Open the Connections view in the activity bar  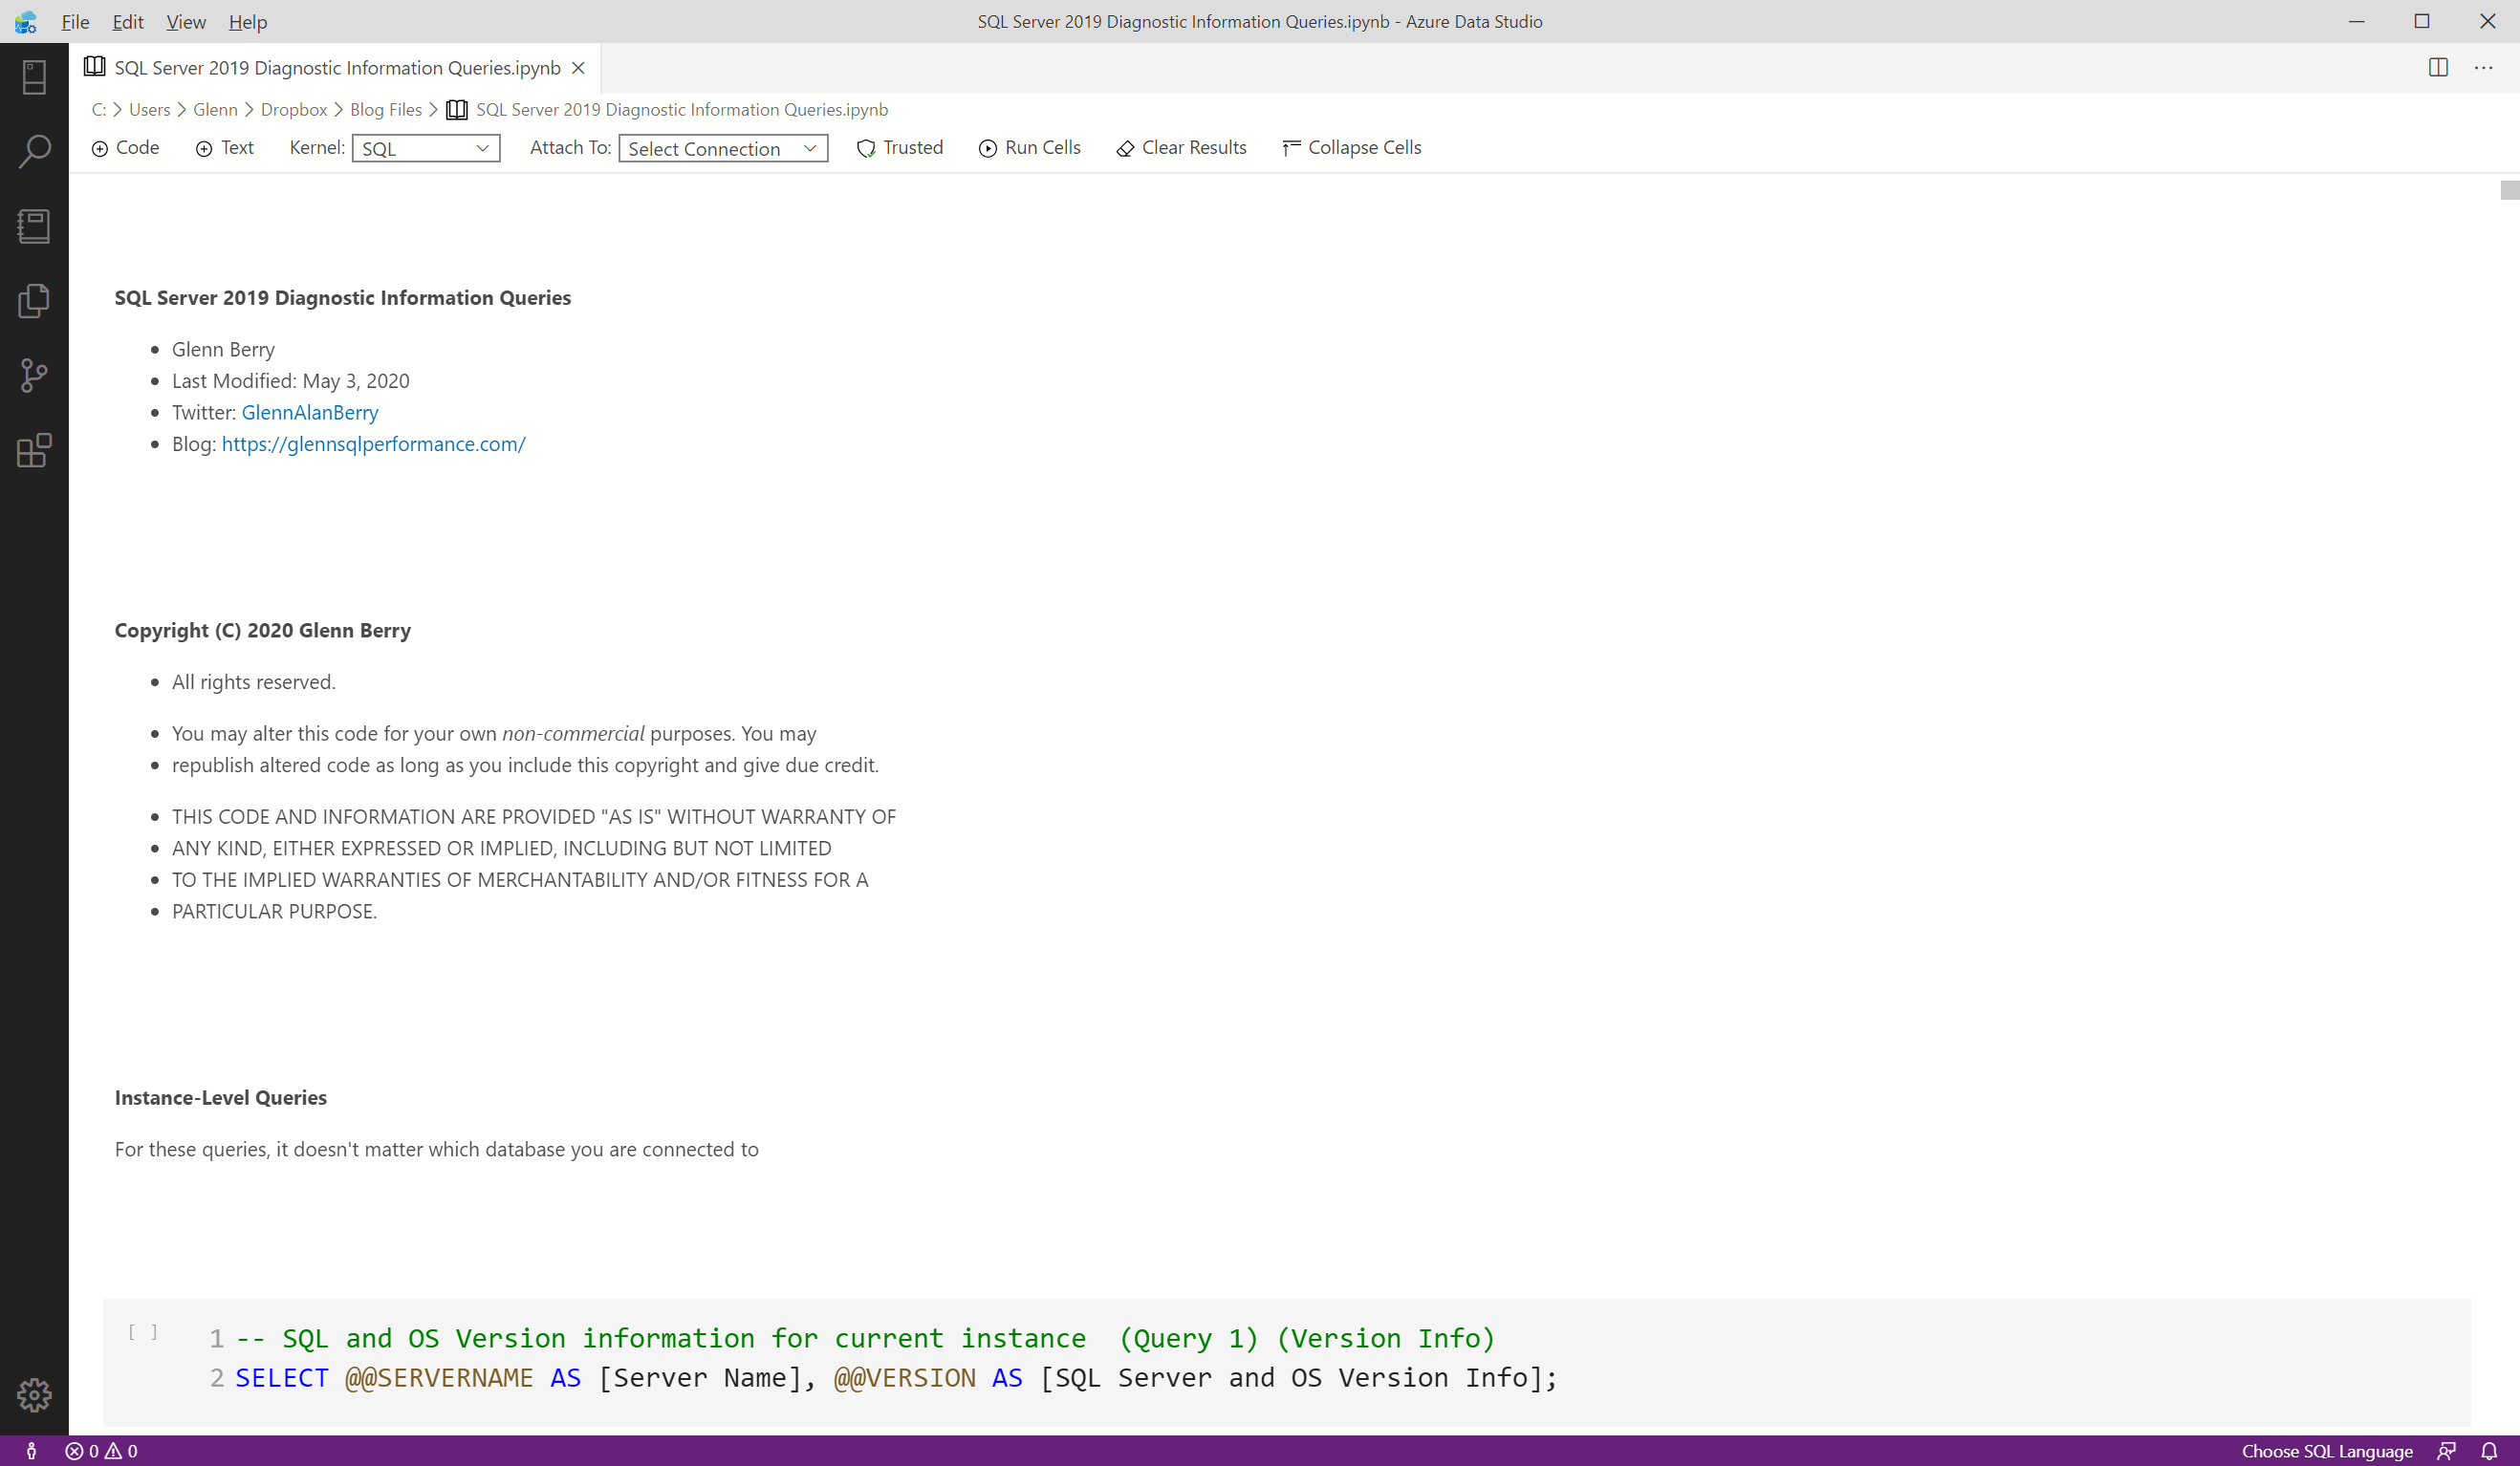point(34,77)
